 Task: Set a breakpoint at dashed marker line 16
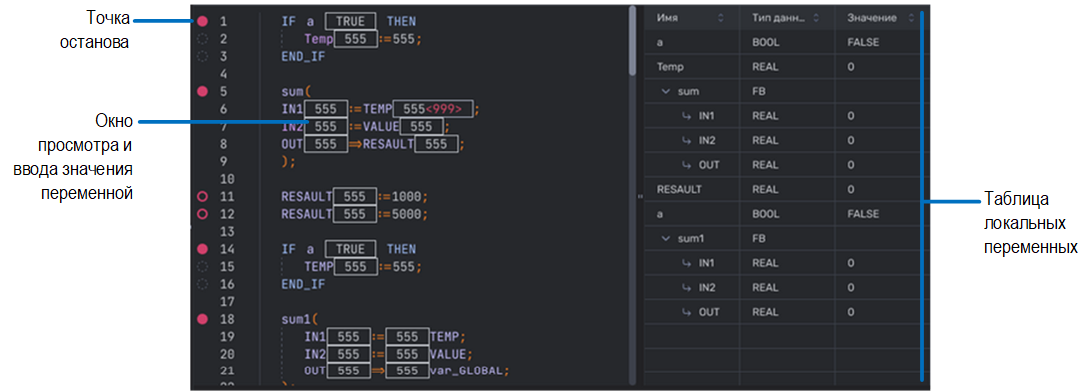[203, 284]
